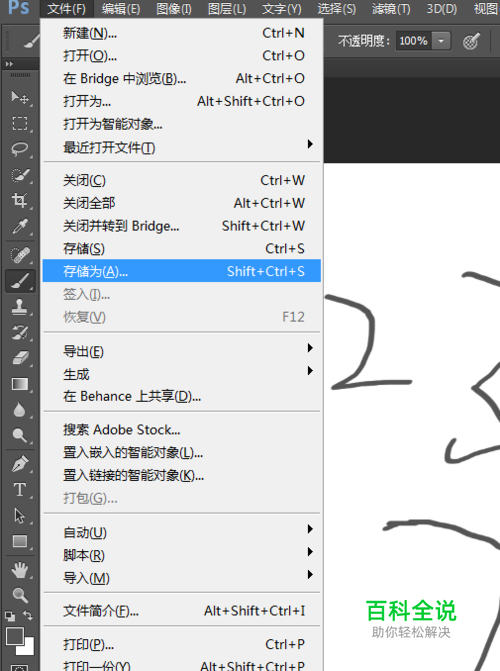Choose 关闭并转到 Bridge entry
Screen dimensions: 500x671
[x=182, y=226]
